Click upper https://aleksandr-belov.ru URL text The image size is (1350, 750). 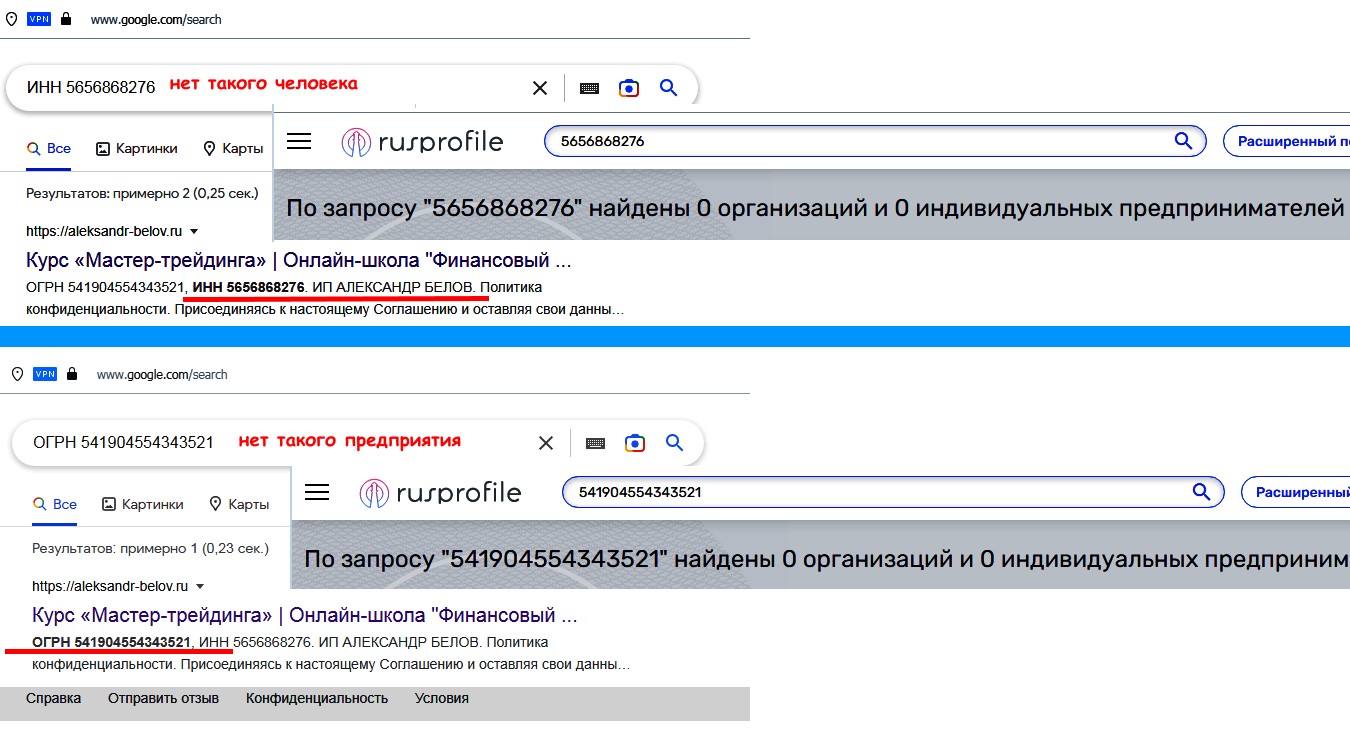point(104,231)
